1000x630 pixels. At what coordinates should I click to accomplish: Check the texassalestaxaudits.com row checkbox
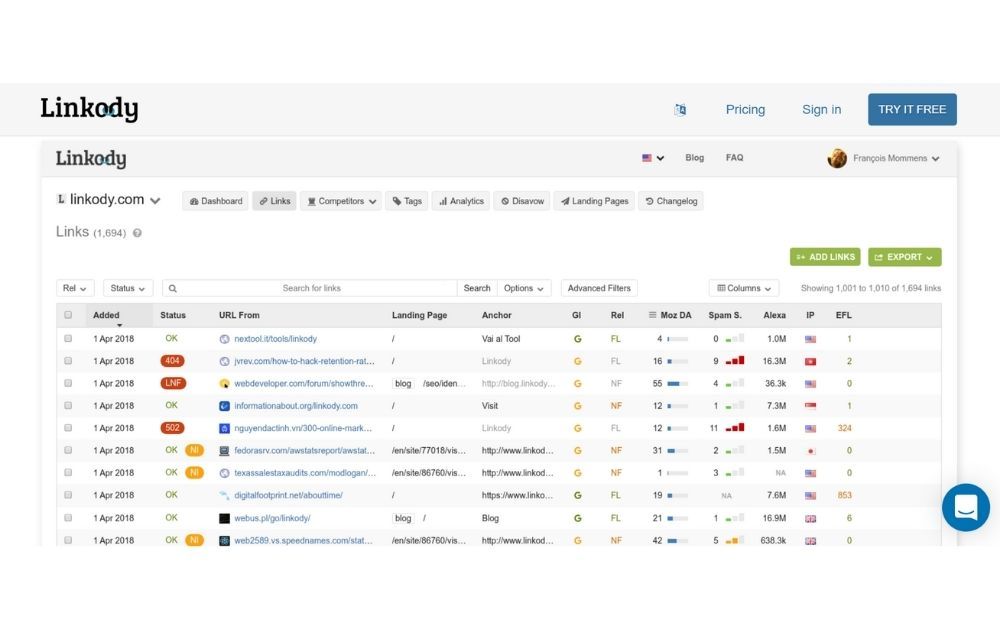click(68, 472)
